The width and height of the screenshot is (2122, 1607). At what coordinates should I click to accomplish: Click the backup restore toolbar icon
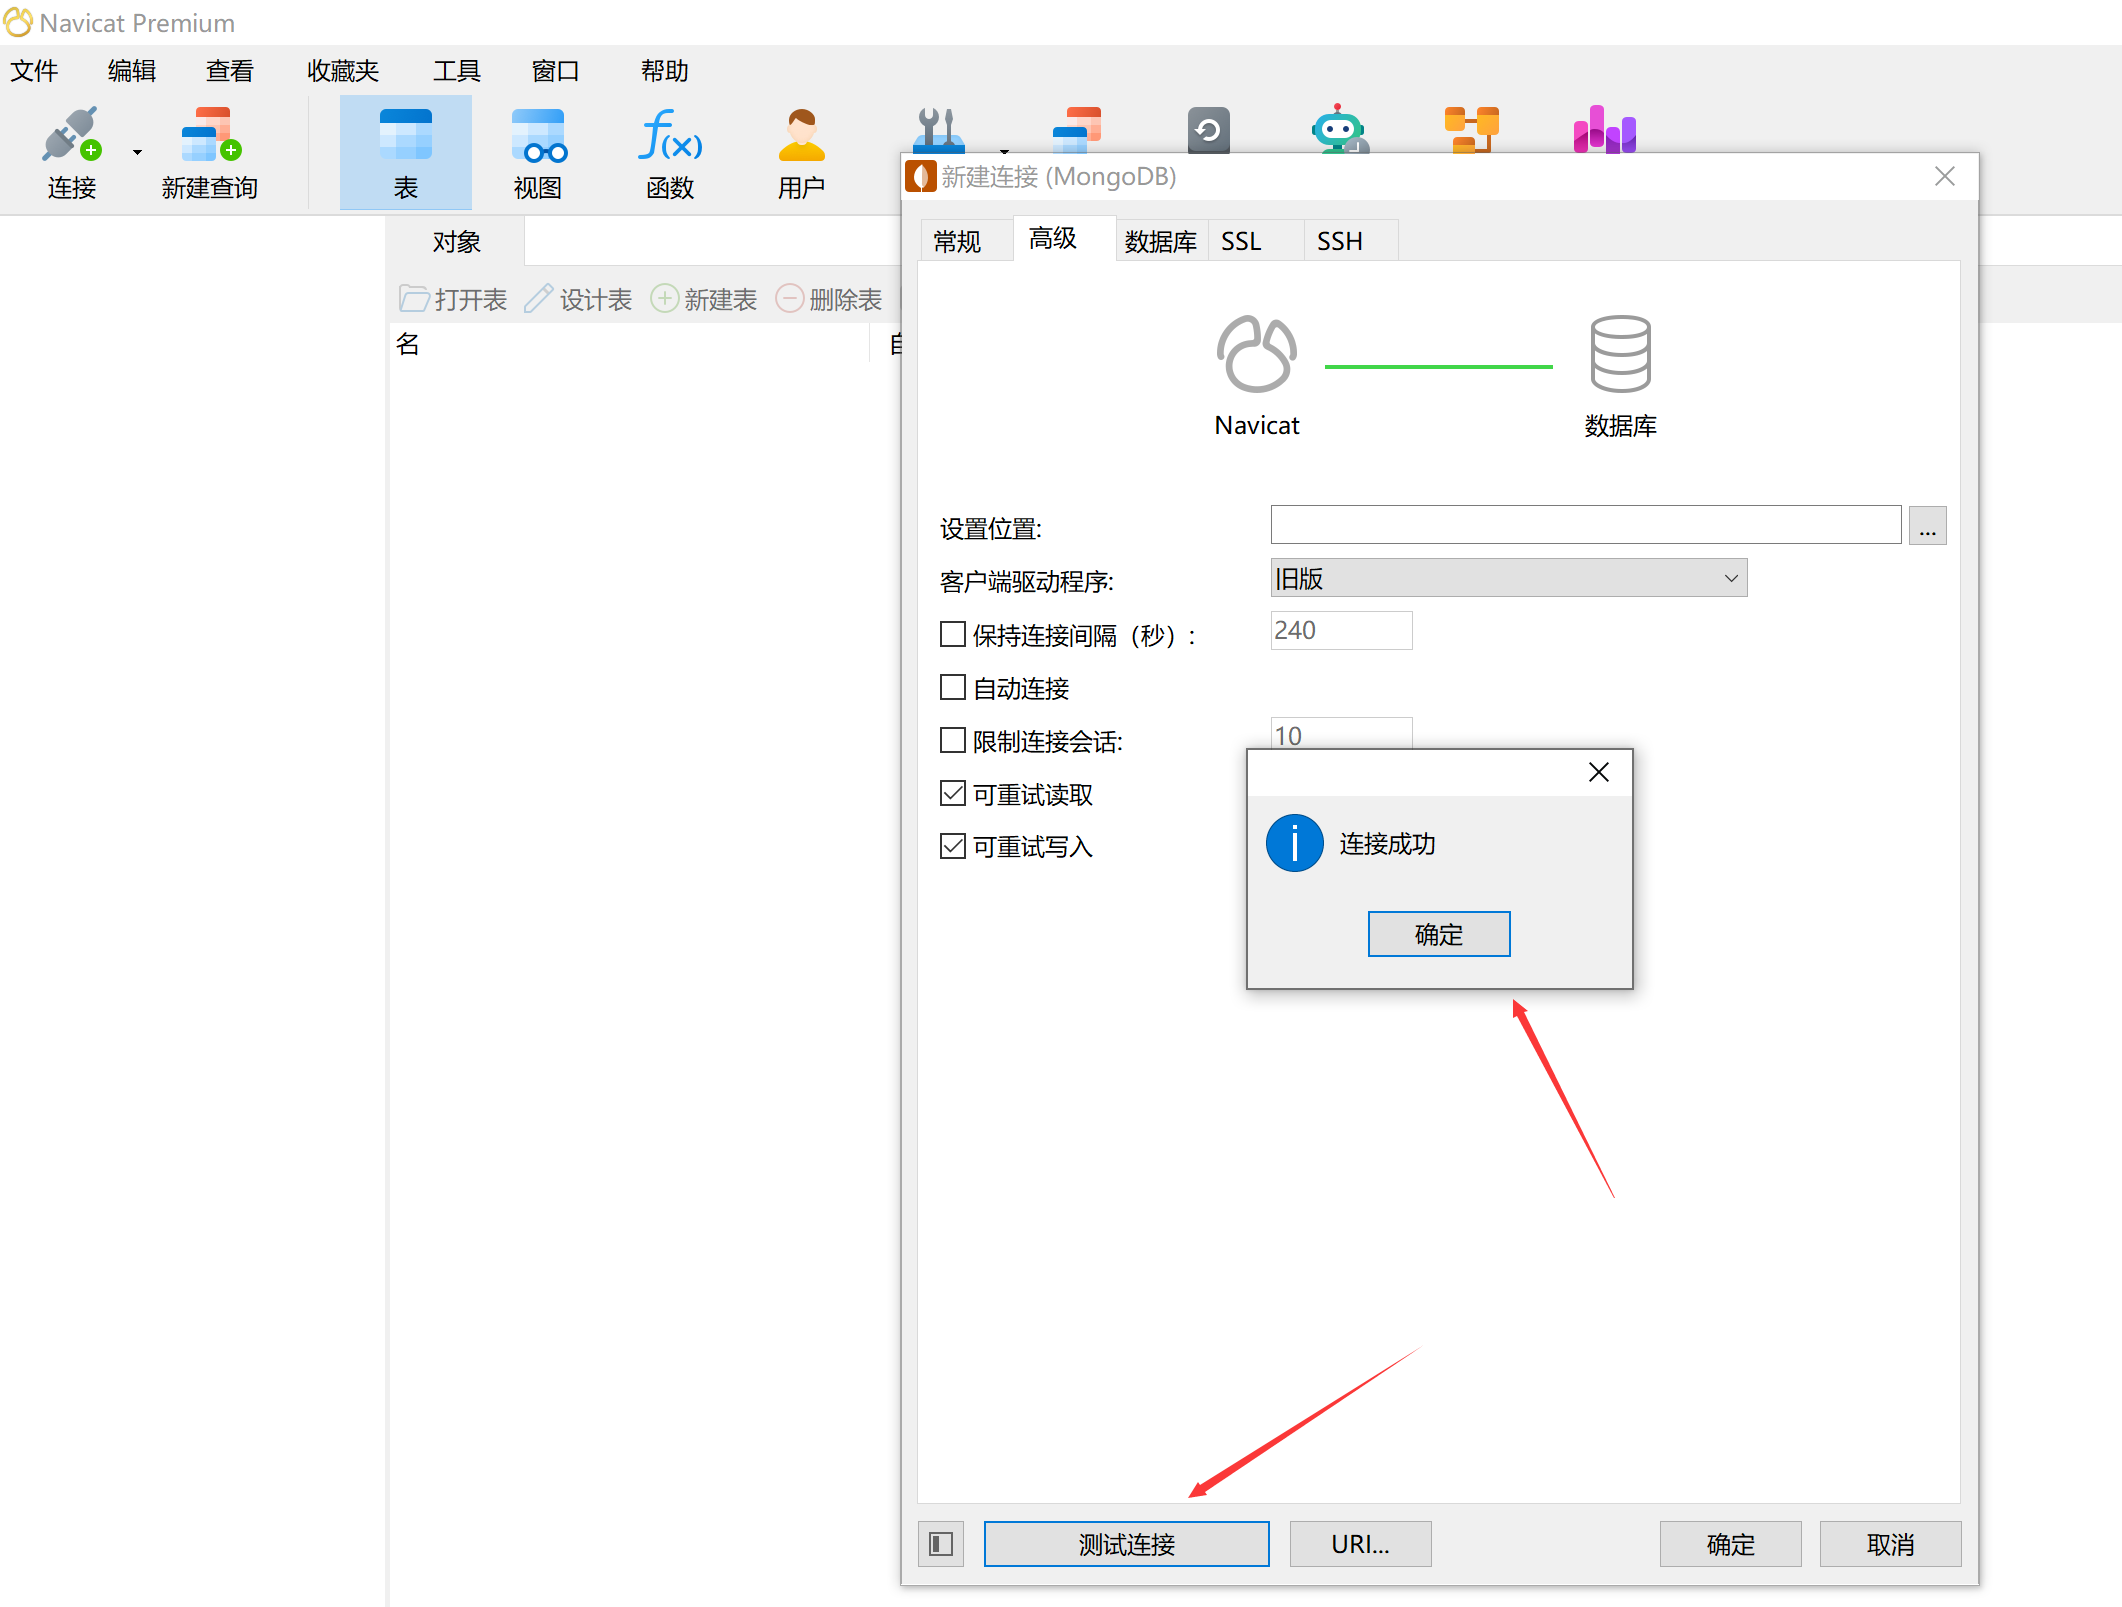(1208, 130)
